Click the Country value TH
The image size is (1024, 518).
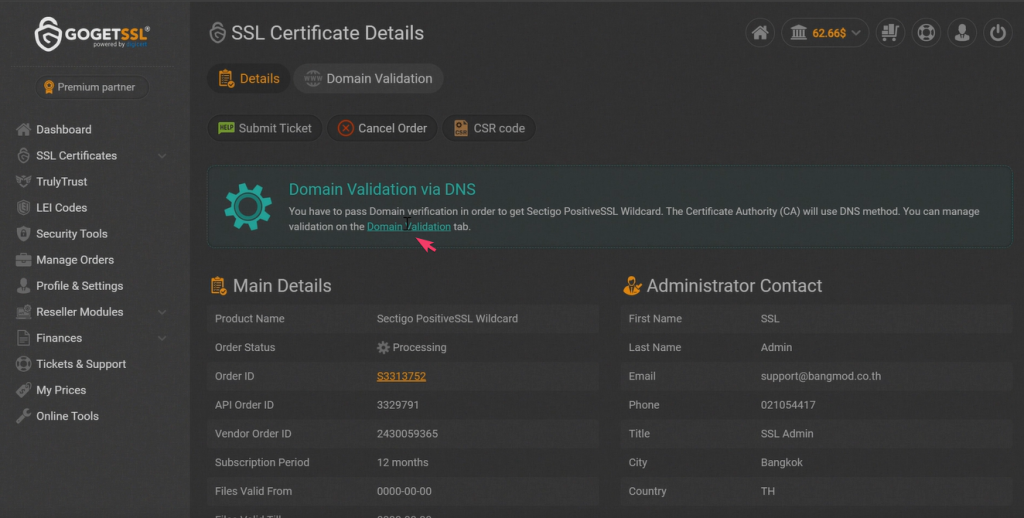[x=768, y=491]
